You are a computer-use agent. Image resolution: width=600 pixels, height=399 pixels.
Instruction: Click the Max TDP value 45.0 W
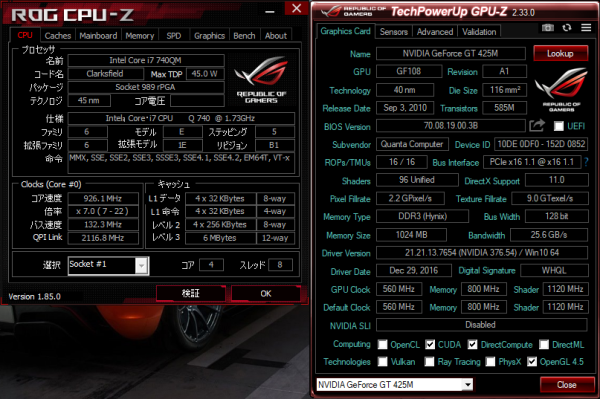[205, 73]
